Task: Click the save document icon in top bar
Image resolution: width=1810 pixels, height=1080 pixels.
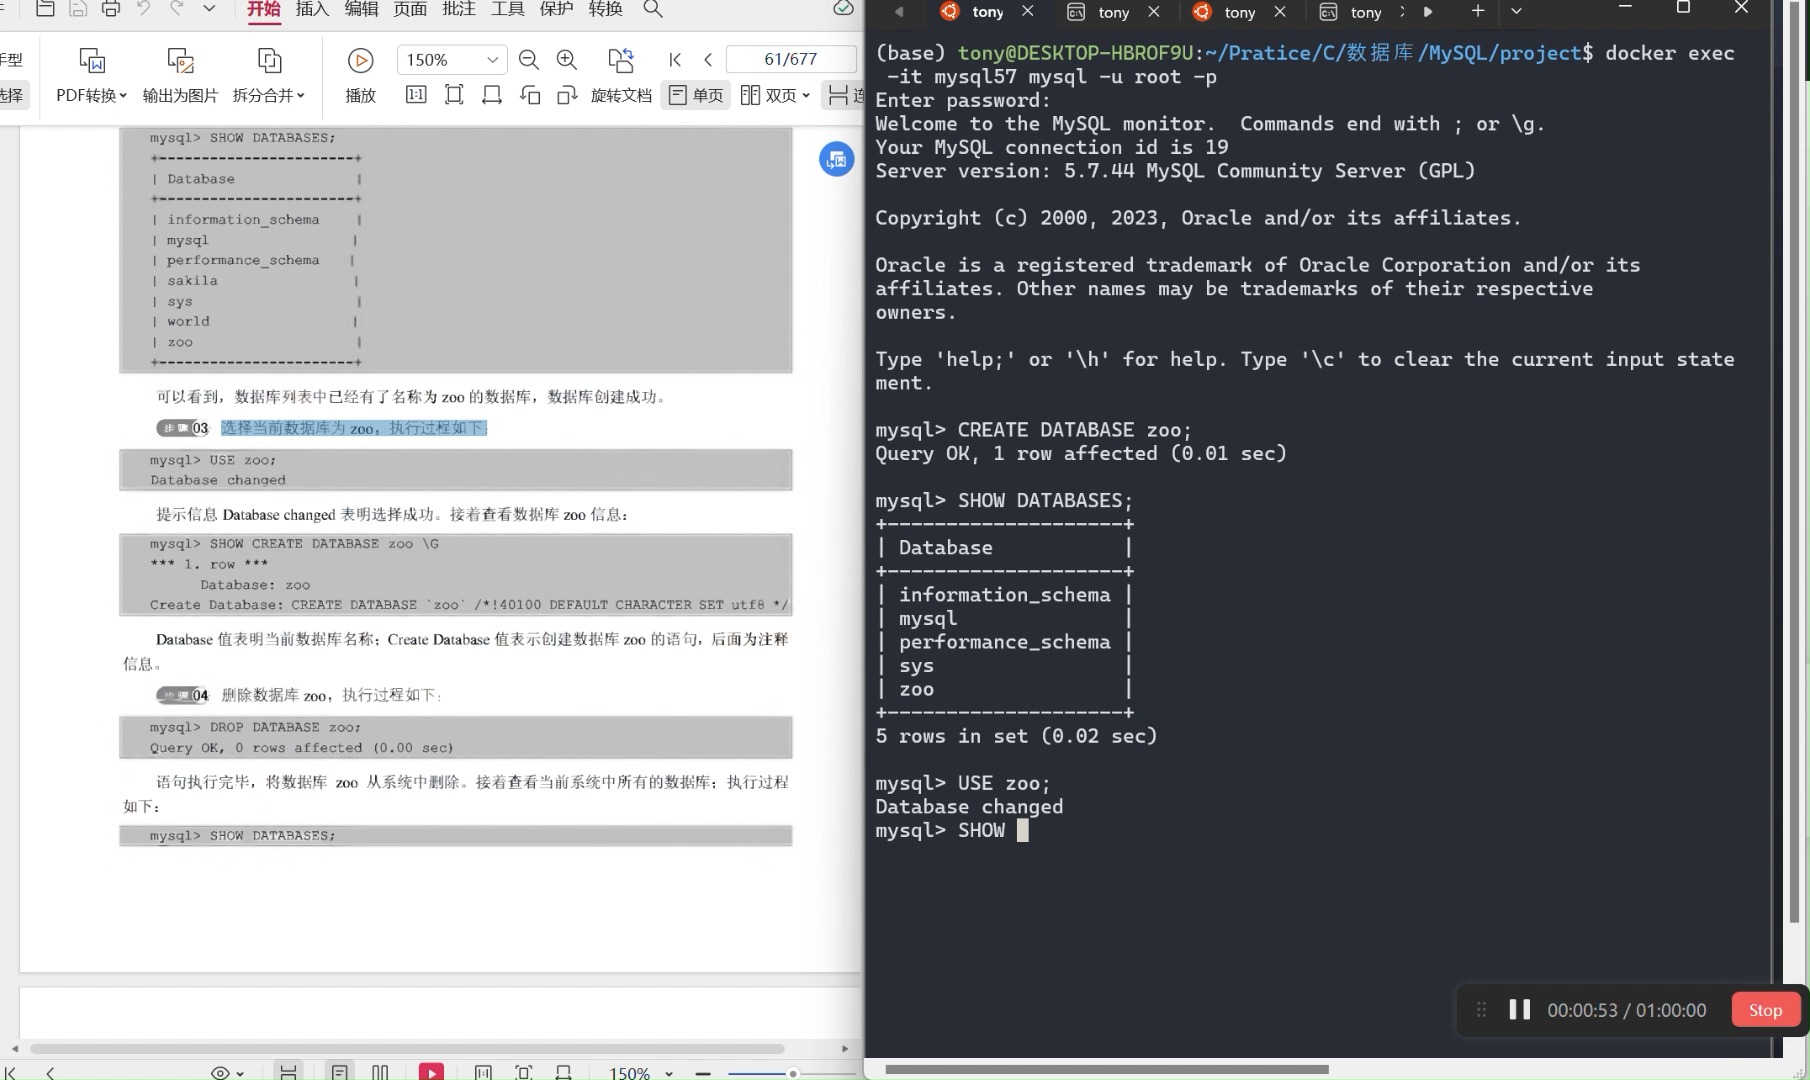Action: coord(78,9)
